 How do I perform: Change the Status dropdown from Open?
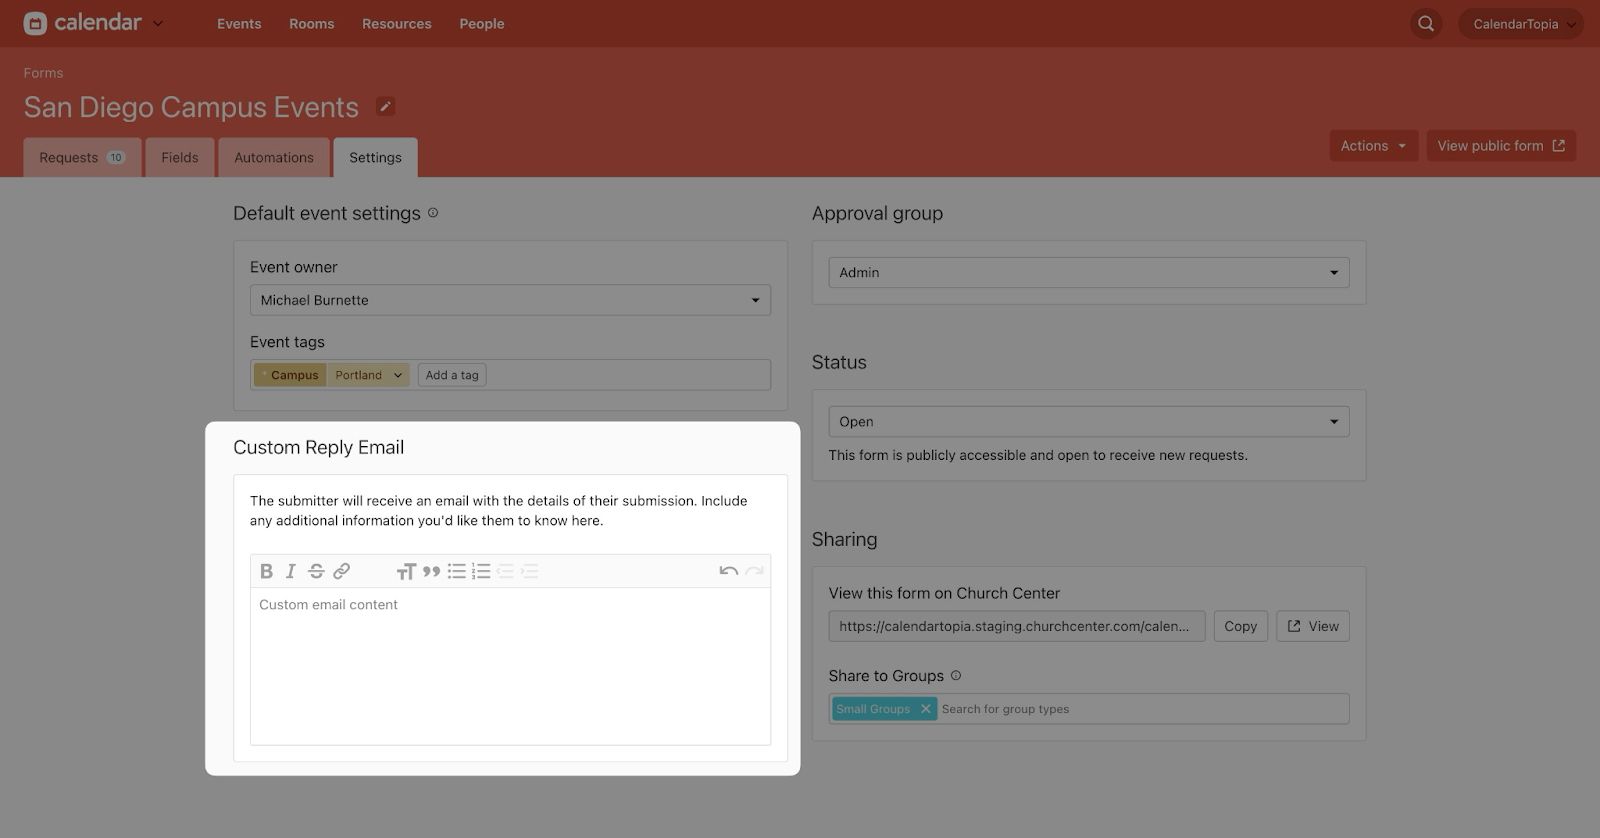[x=1088, y=422]
